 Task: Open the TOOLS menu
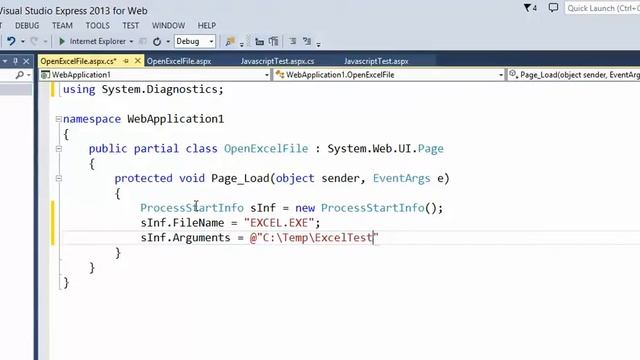pos(98,25)
